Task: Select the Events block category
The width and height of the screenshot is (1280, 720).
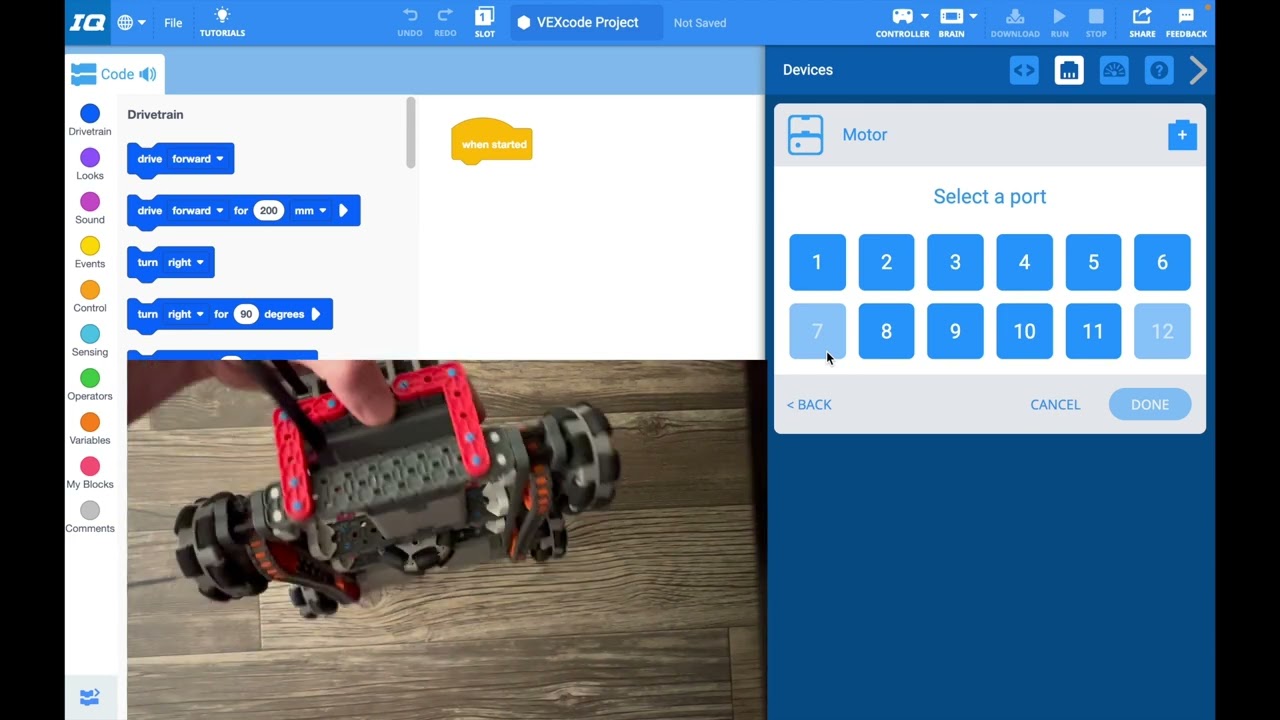Action: tap(90, 252)
